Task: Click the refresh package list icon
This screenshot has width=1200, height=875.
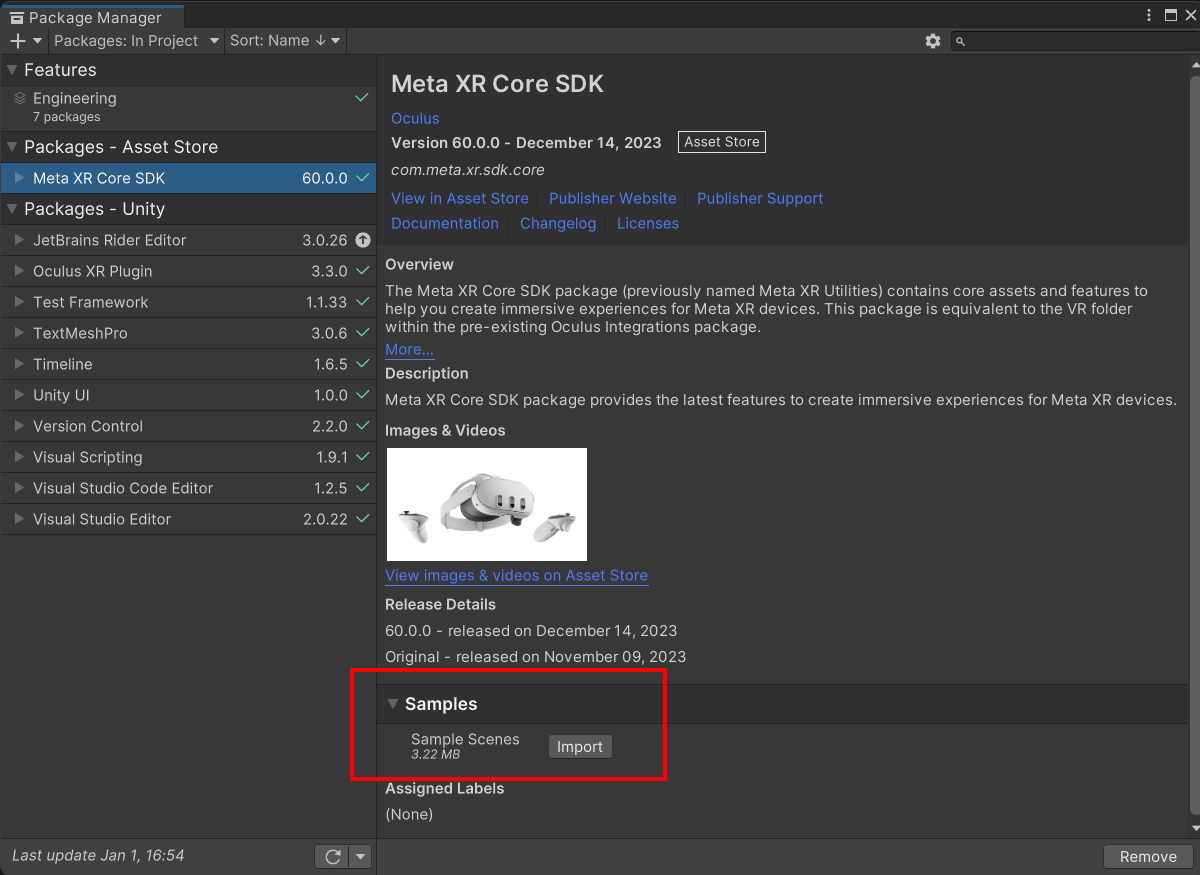Action: [x=333, y=857]
